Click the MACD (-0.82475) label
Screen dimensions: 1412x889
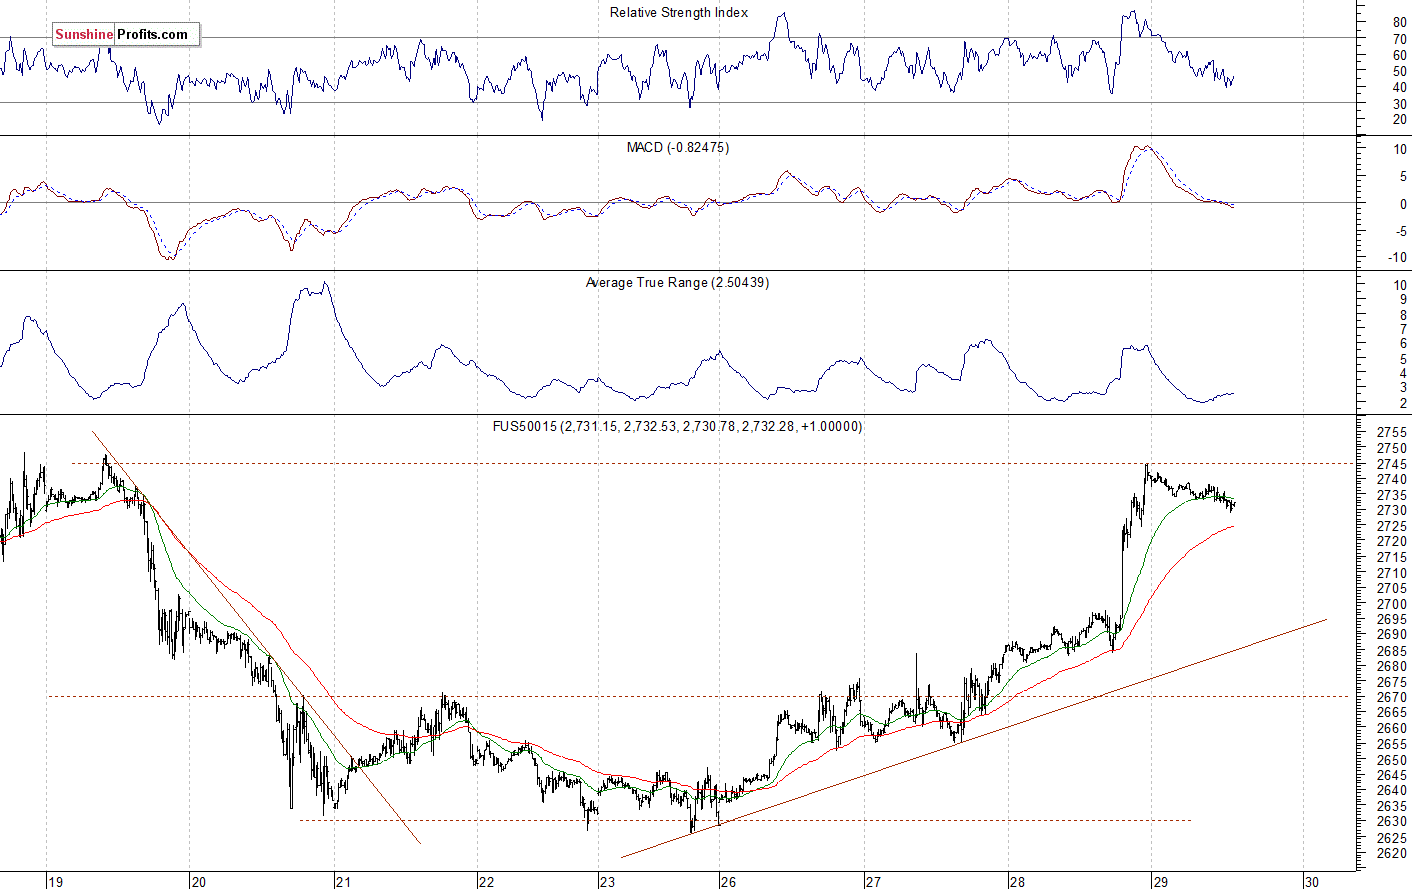tap(678, 148)
